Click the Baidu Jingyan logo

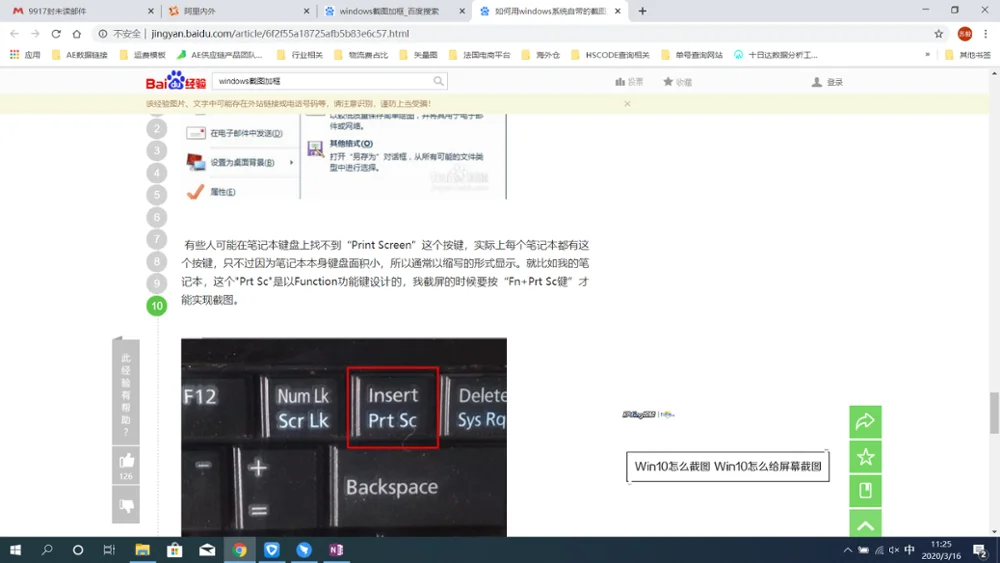[175, 81]
